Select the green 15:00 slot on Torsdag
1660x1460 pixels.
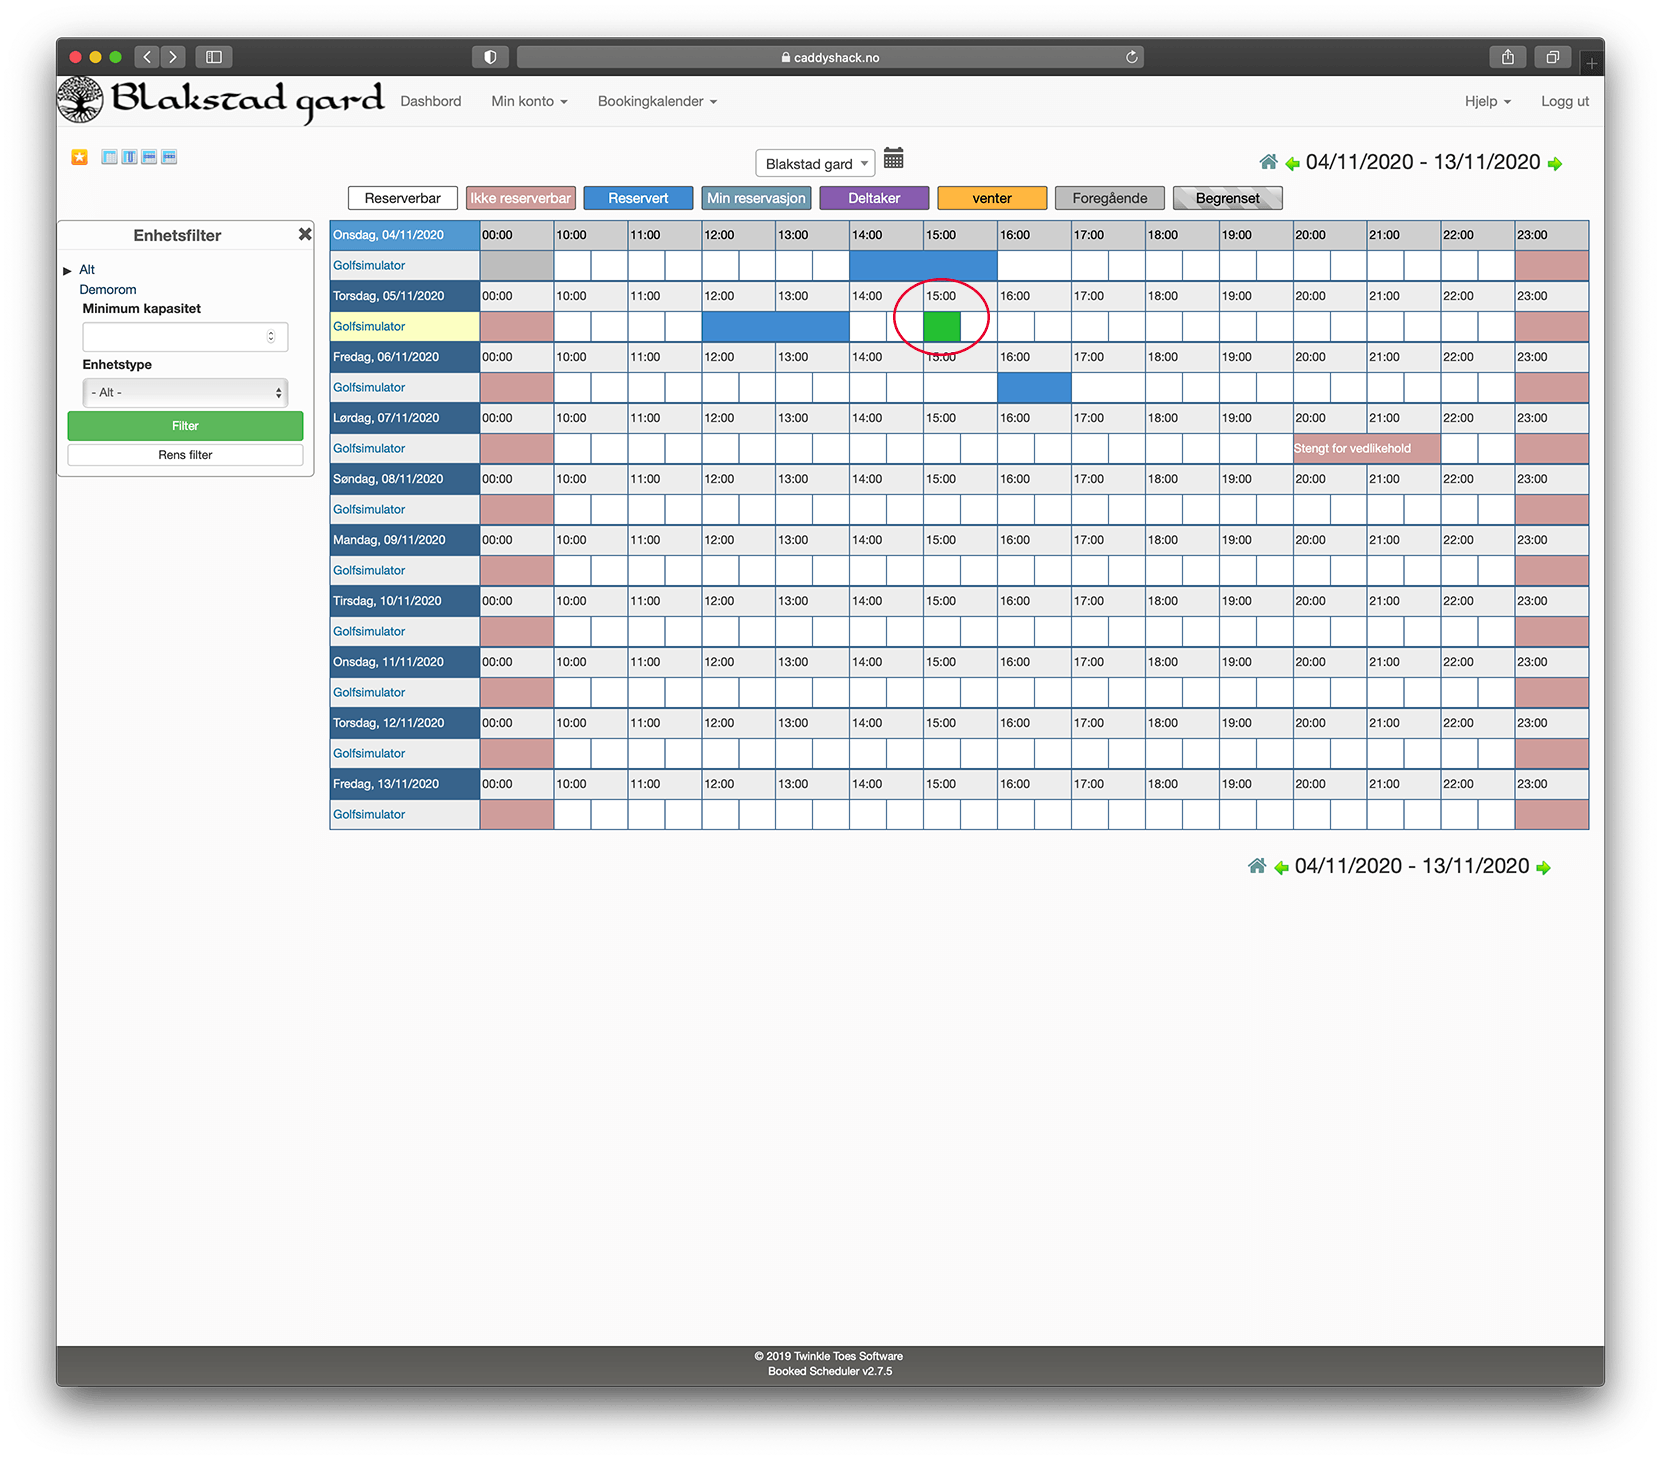[941, 327]
